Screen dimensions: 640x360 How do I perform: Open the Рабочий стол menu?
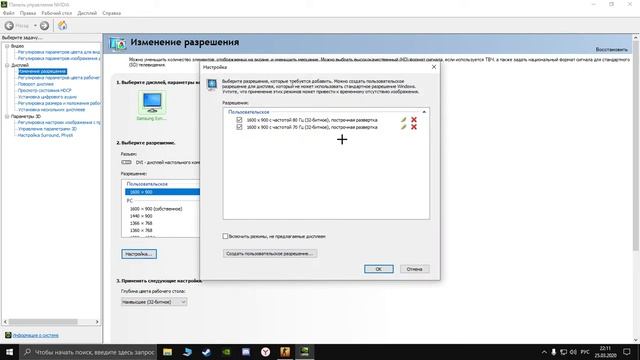[x=57, y=13]
